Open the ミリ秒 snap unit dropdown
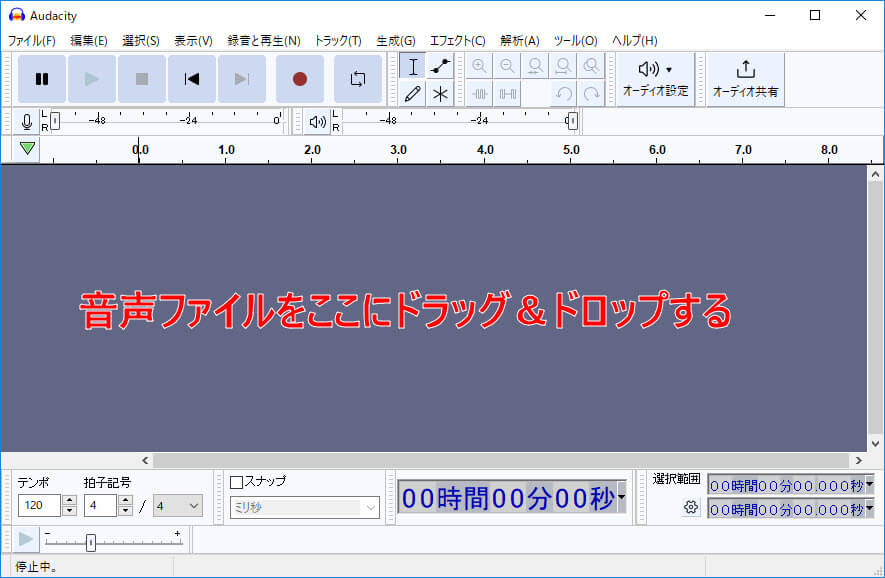Image resolution: width=885 pixels, height=578 pixels. point(303,507)
